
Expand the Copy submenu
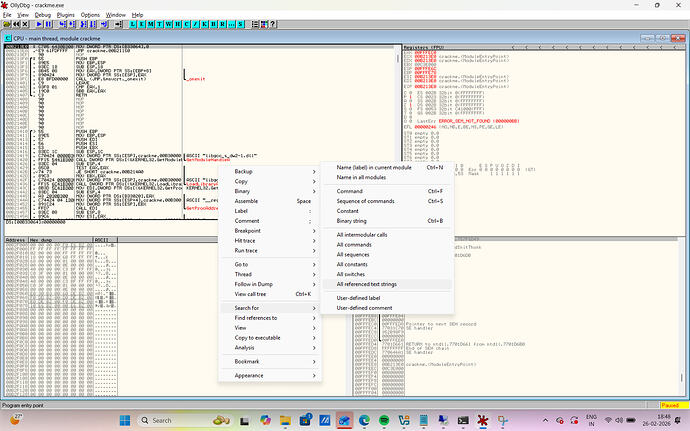click(x=270, y=181)
